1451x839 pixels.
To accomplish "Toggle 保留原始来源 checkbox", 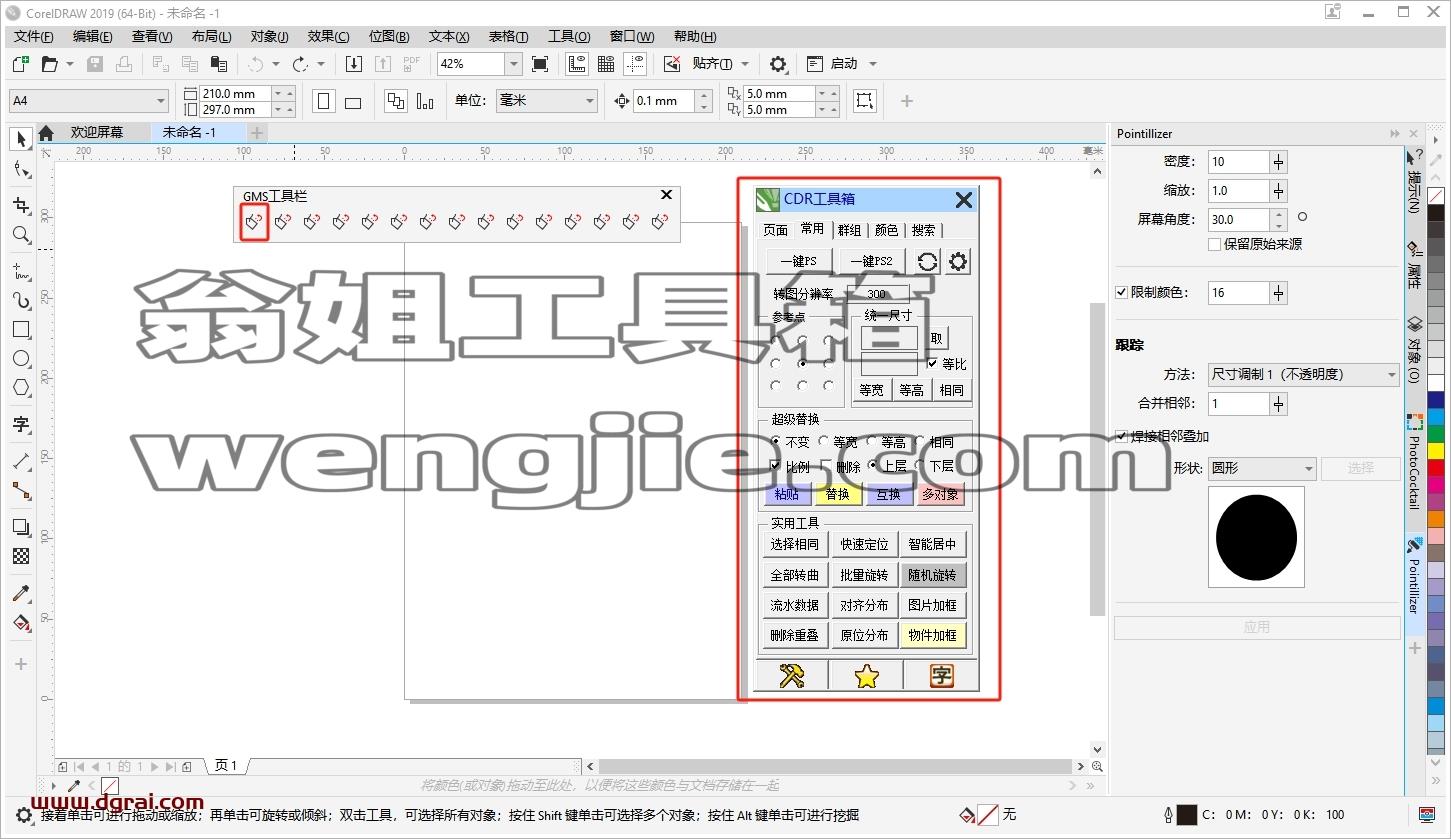I will pos(1214,244).
